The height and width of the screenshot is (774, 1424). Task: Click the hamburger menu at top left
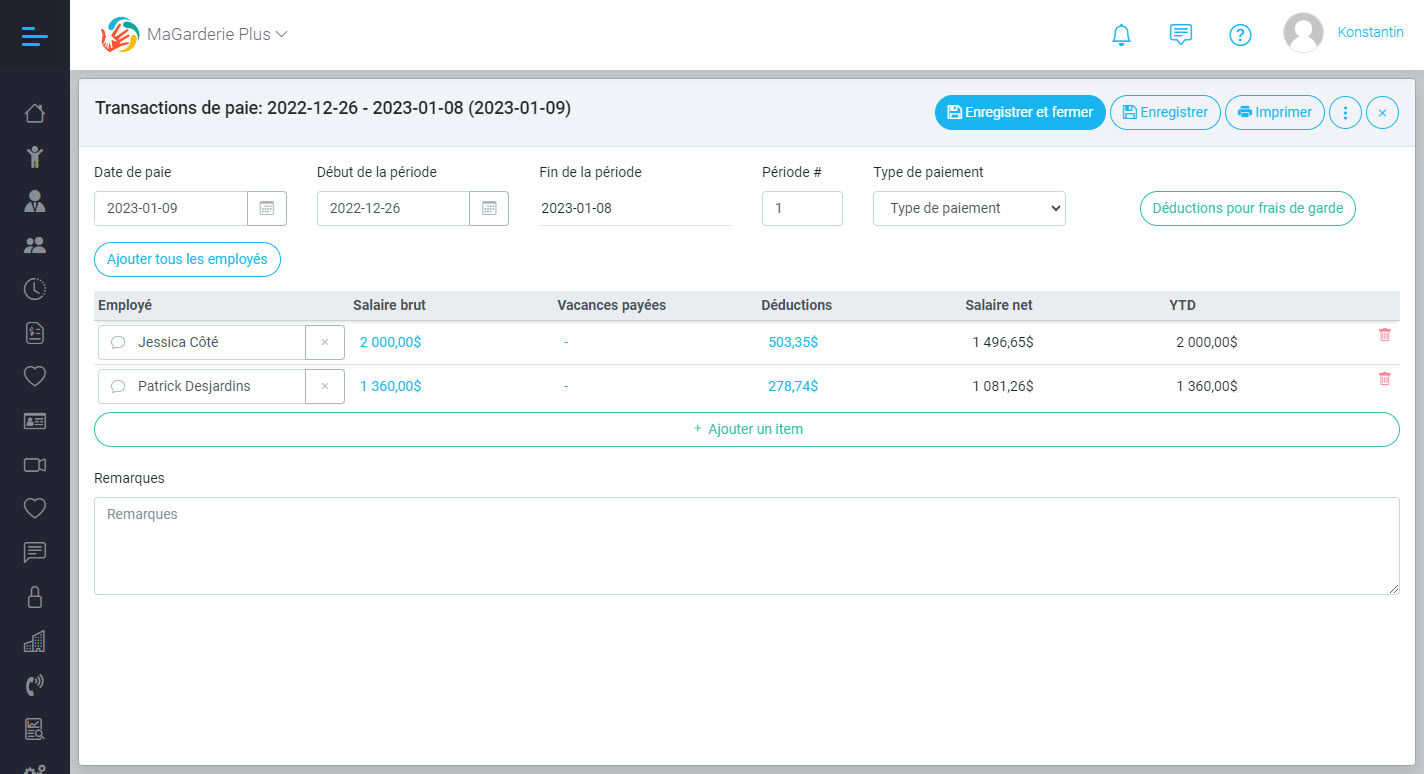click(x=33, y=35)
